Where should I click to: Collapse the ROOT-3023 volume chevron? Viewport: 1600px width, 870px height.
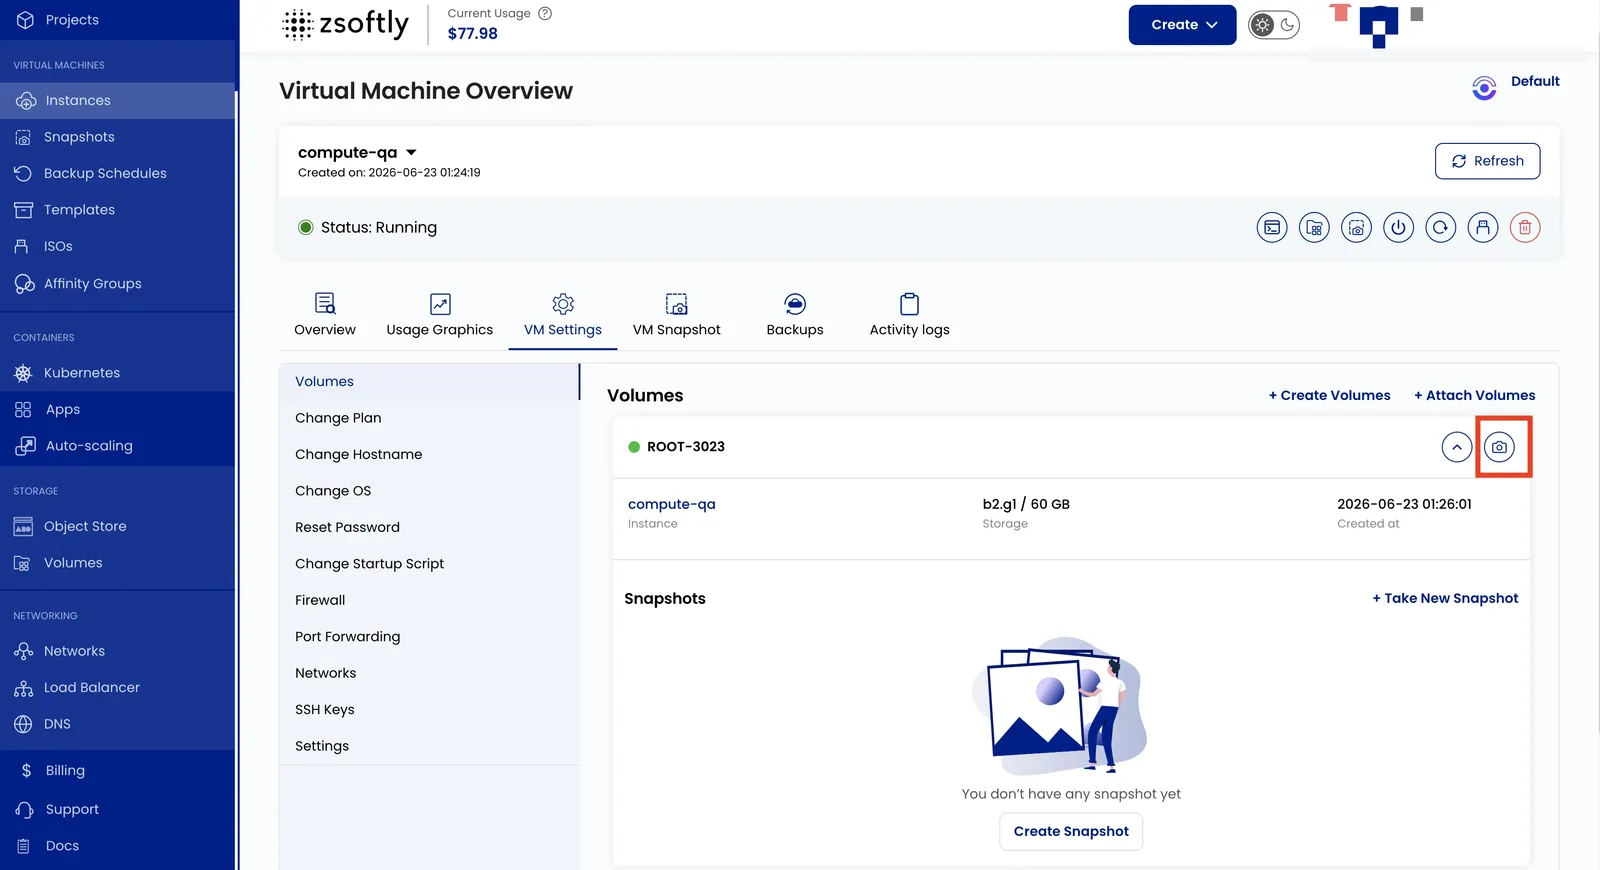tap(1457, 447)
